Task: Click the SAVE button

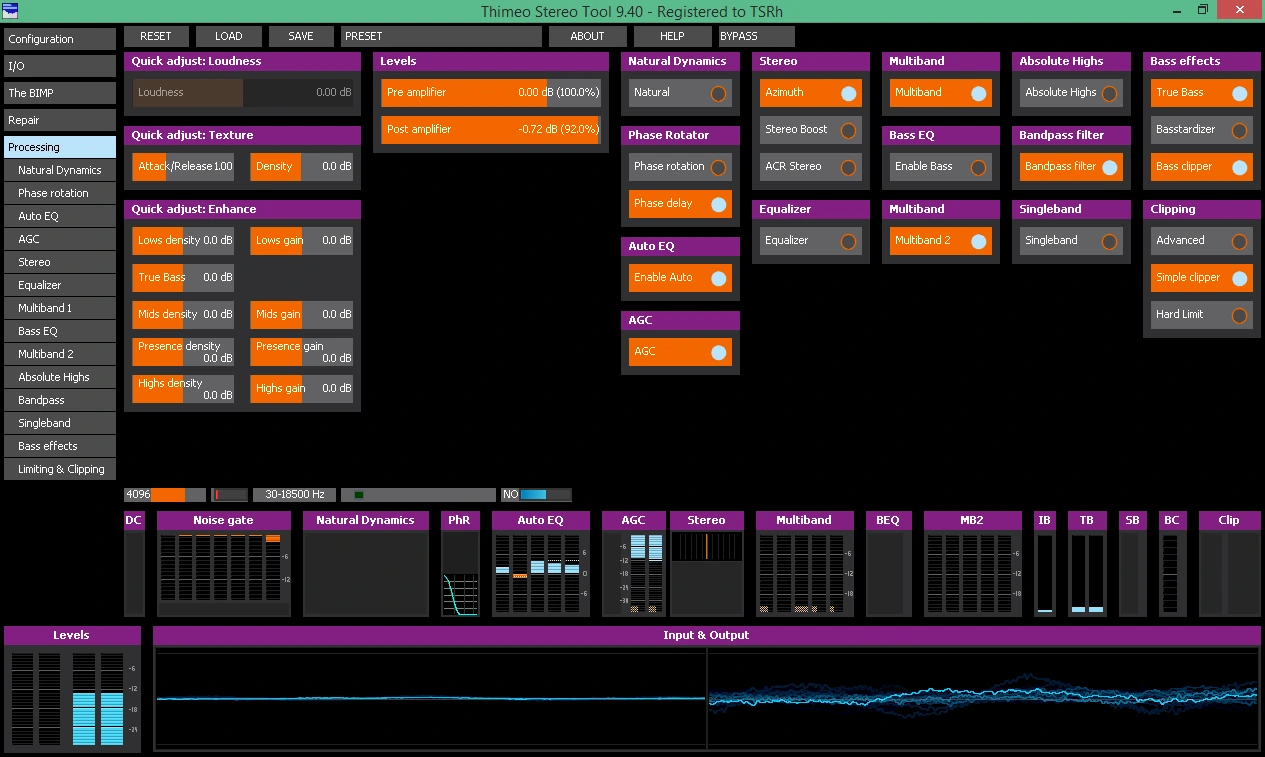Action: pyautogui.click(x=301, y=36)
